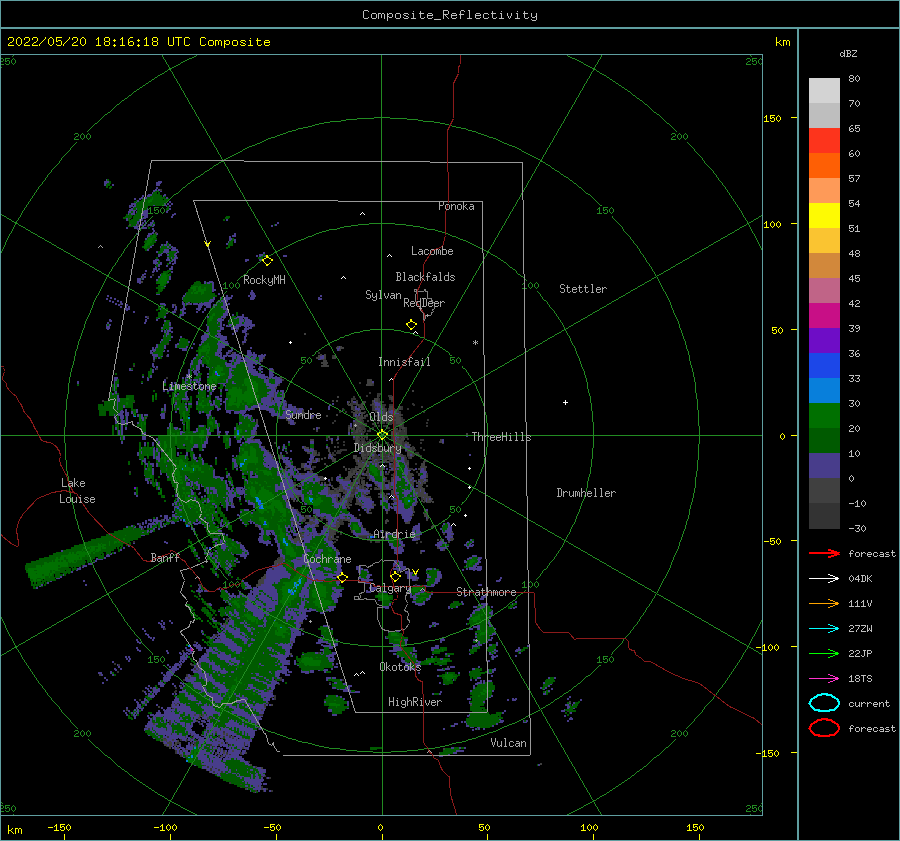Pick the red swatch between 65 and 60

[824, 141]
